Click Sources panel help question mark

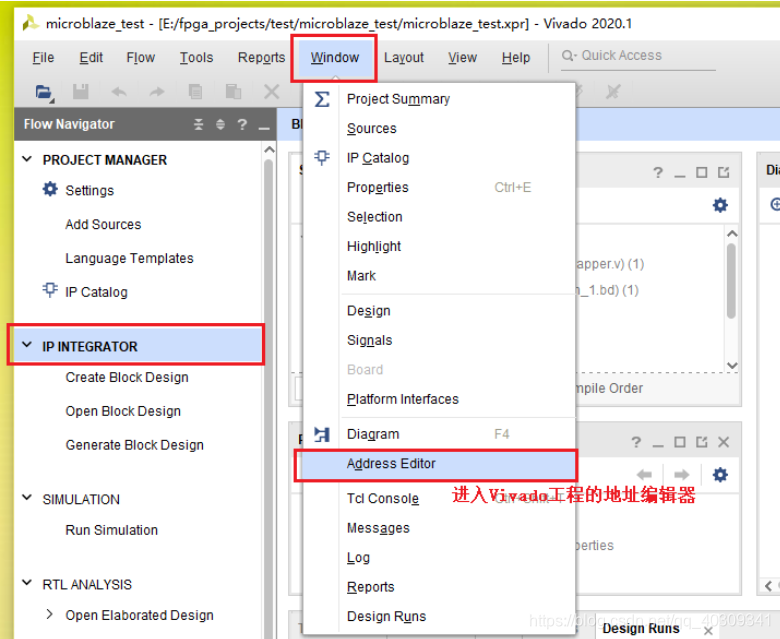658,173
